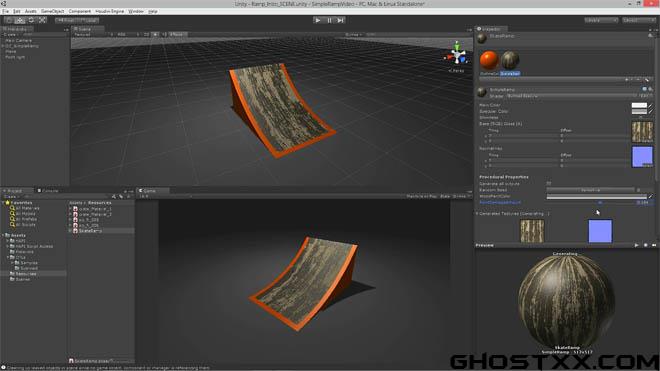Image resolution: width=660 pixels, height=371 pixels.
Task: Click the Pause button in the toolbar
Action: tap(329, 20)
